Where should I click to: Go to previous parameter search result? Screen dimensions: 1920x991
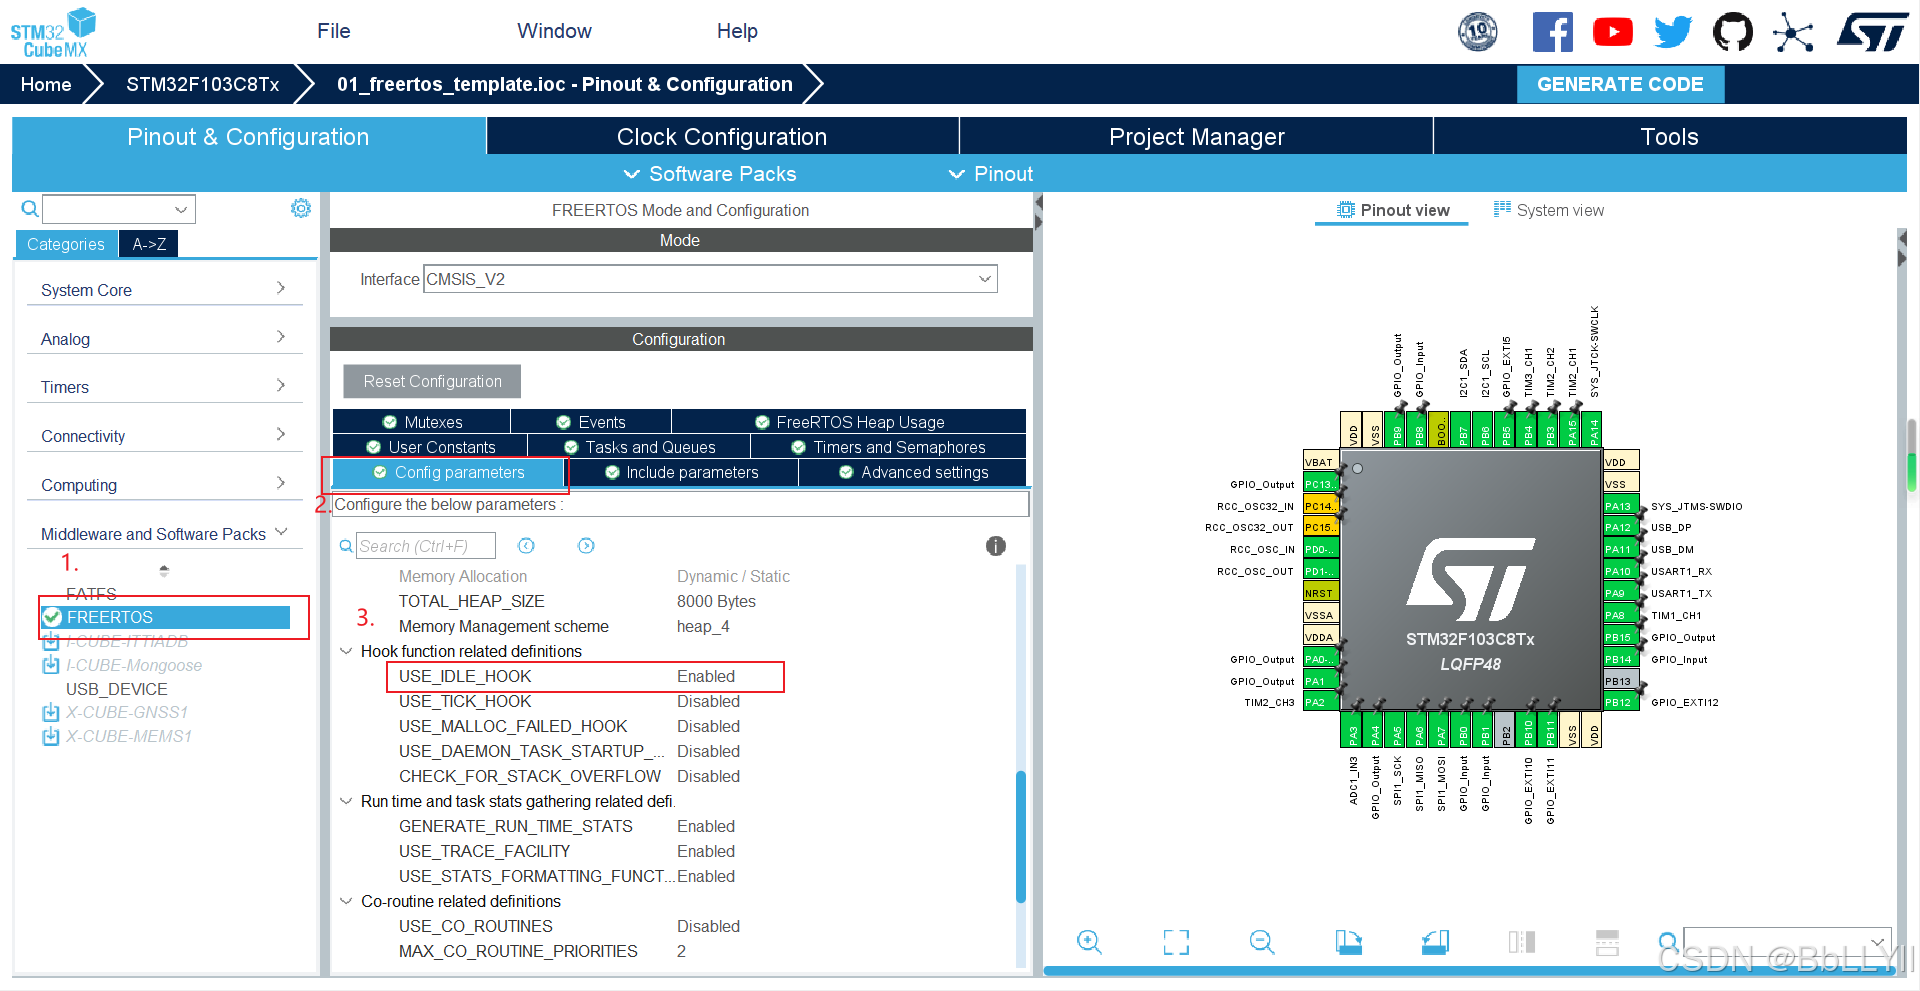[526, 546]
